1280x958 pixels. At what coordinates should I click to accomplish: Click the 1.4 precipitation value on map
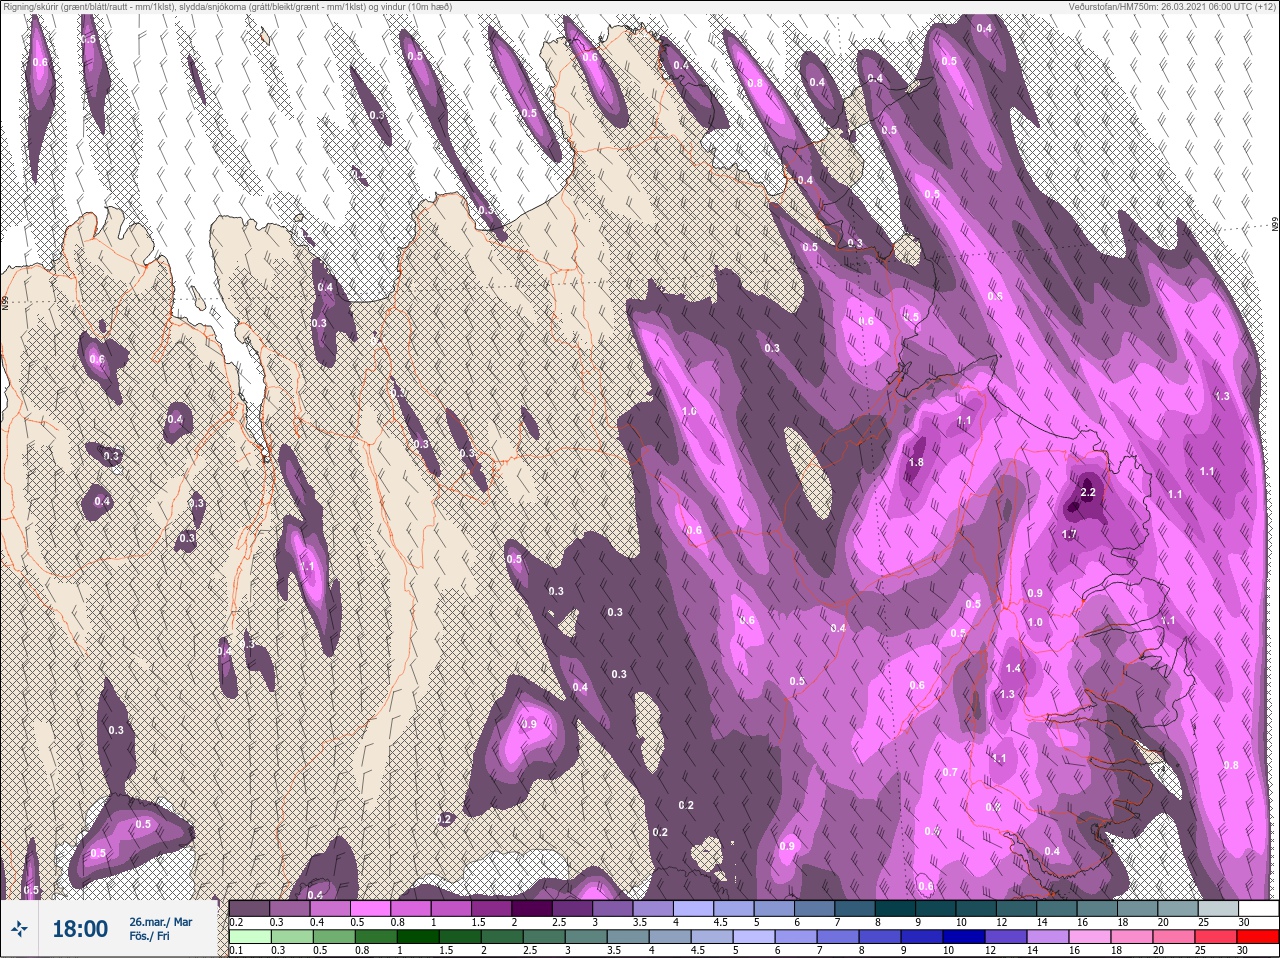(1013, 669)
